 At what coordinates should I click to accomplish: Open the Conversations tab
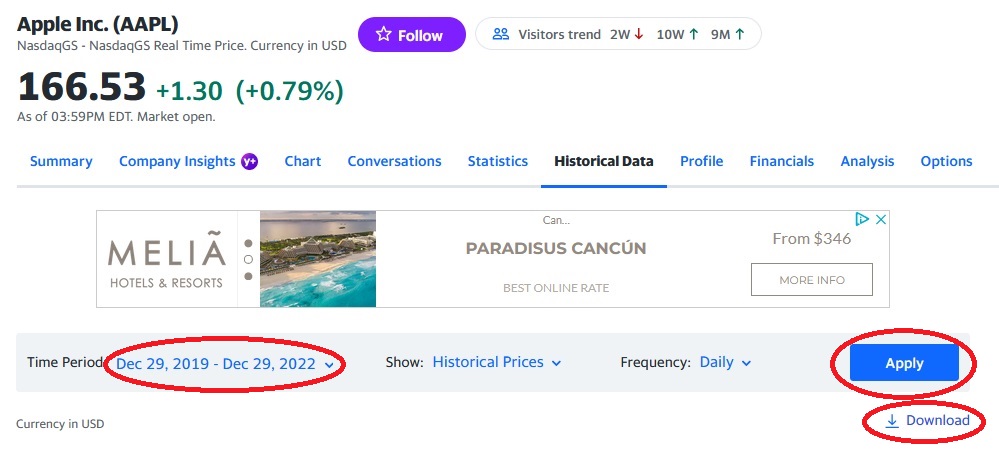coord(394,161)
